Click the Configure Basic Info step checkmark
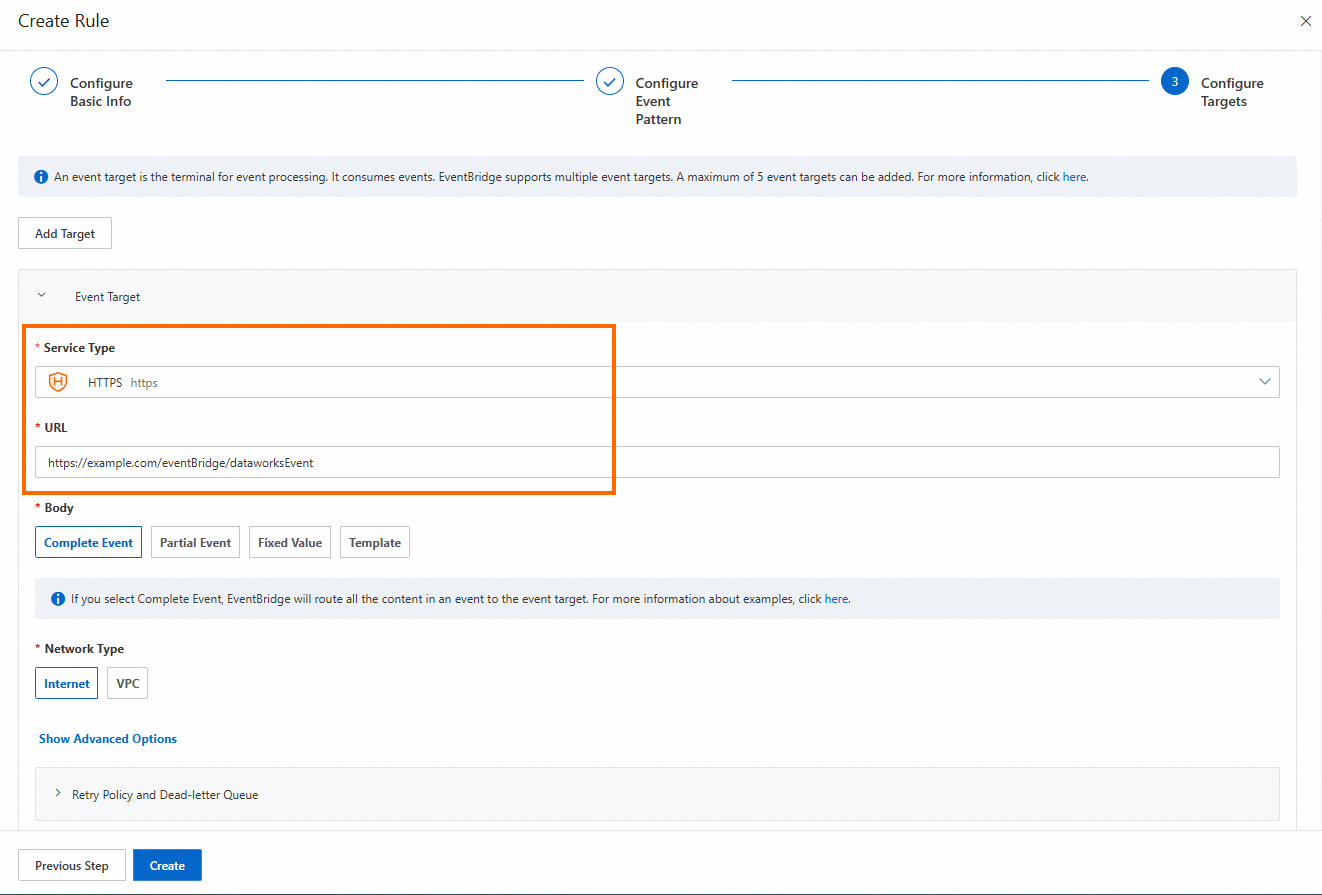The width and height of the screenshot is (1322, 895). 44,82
